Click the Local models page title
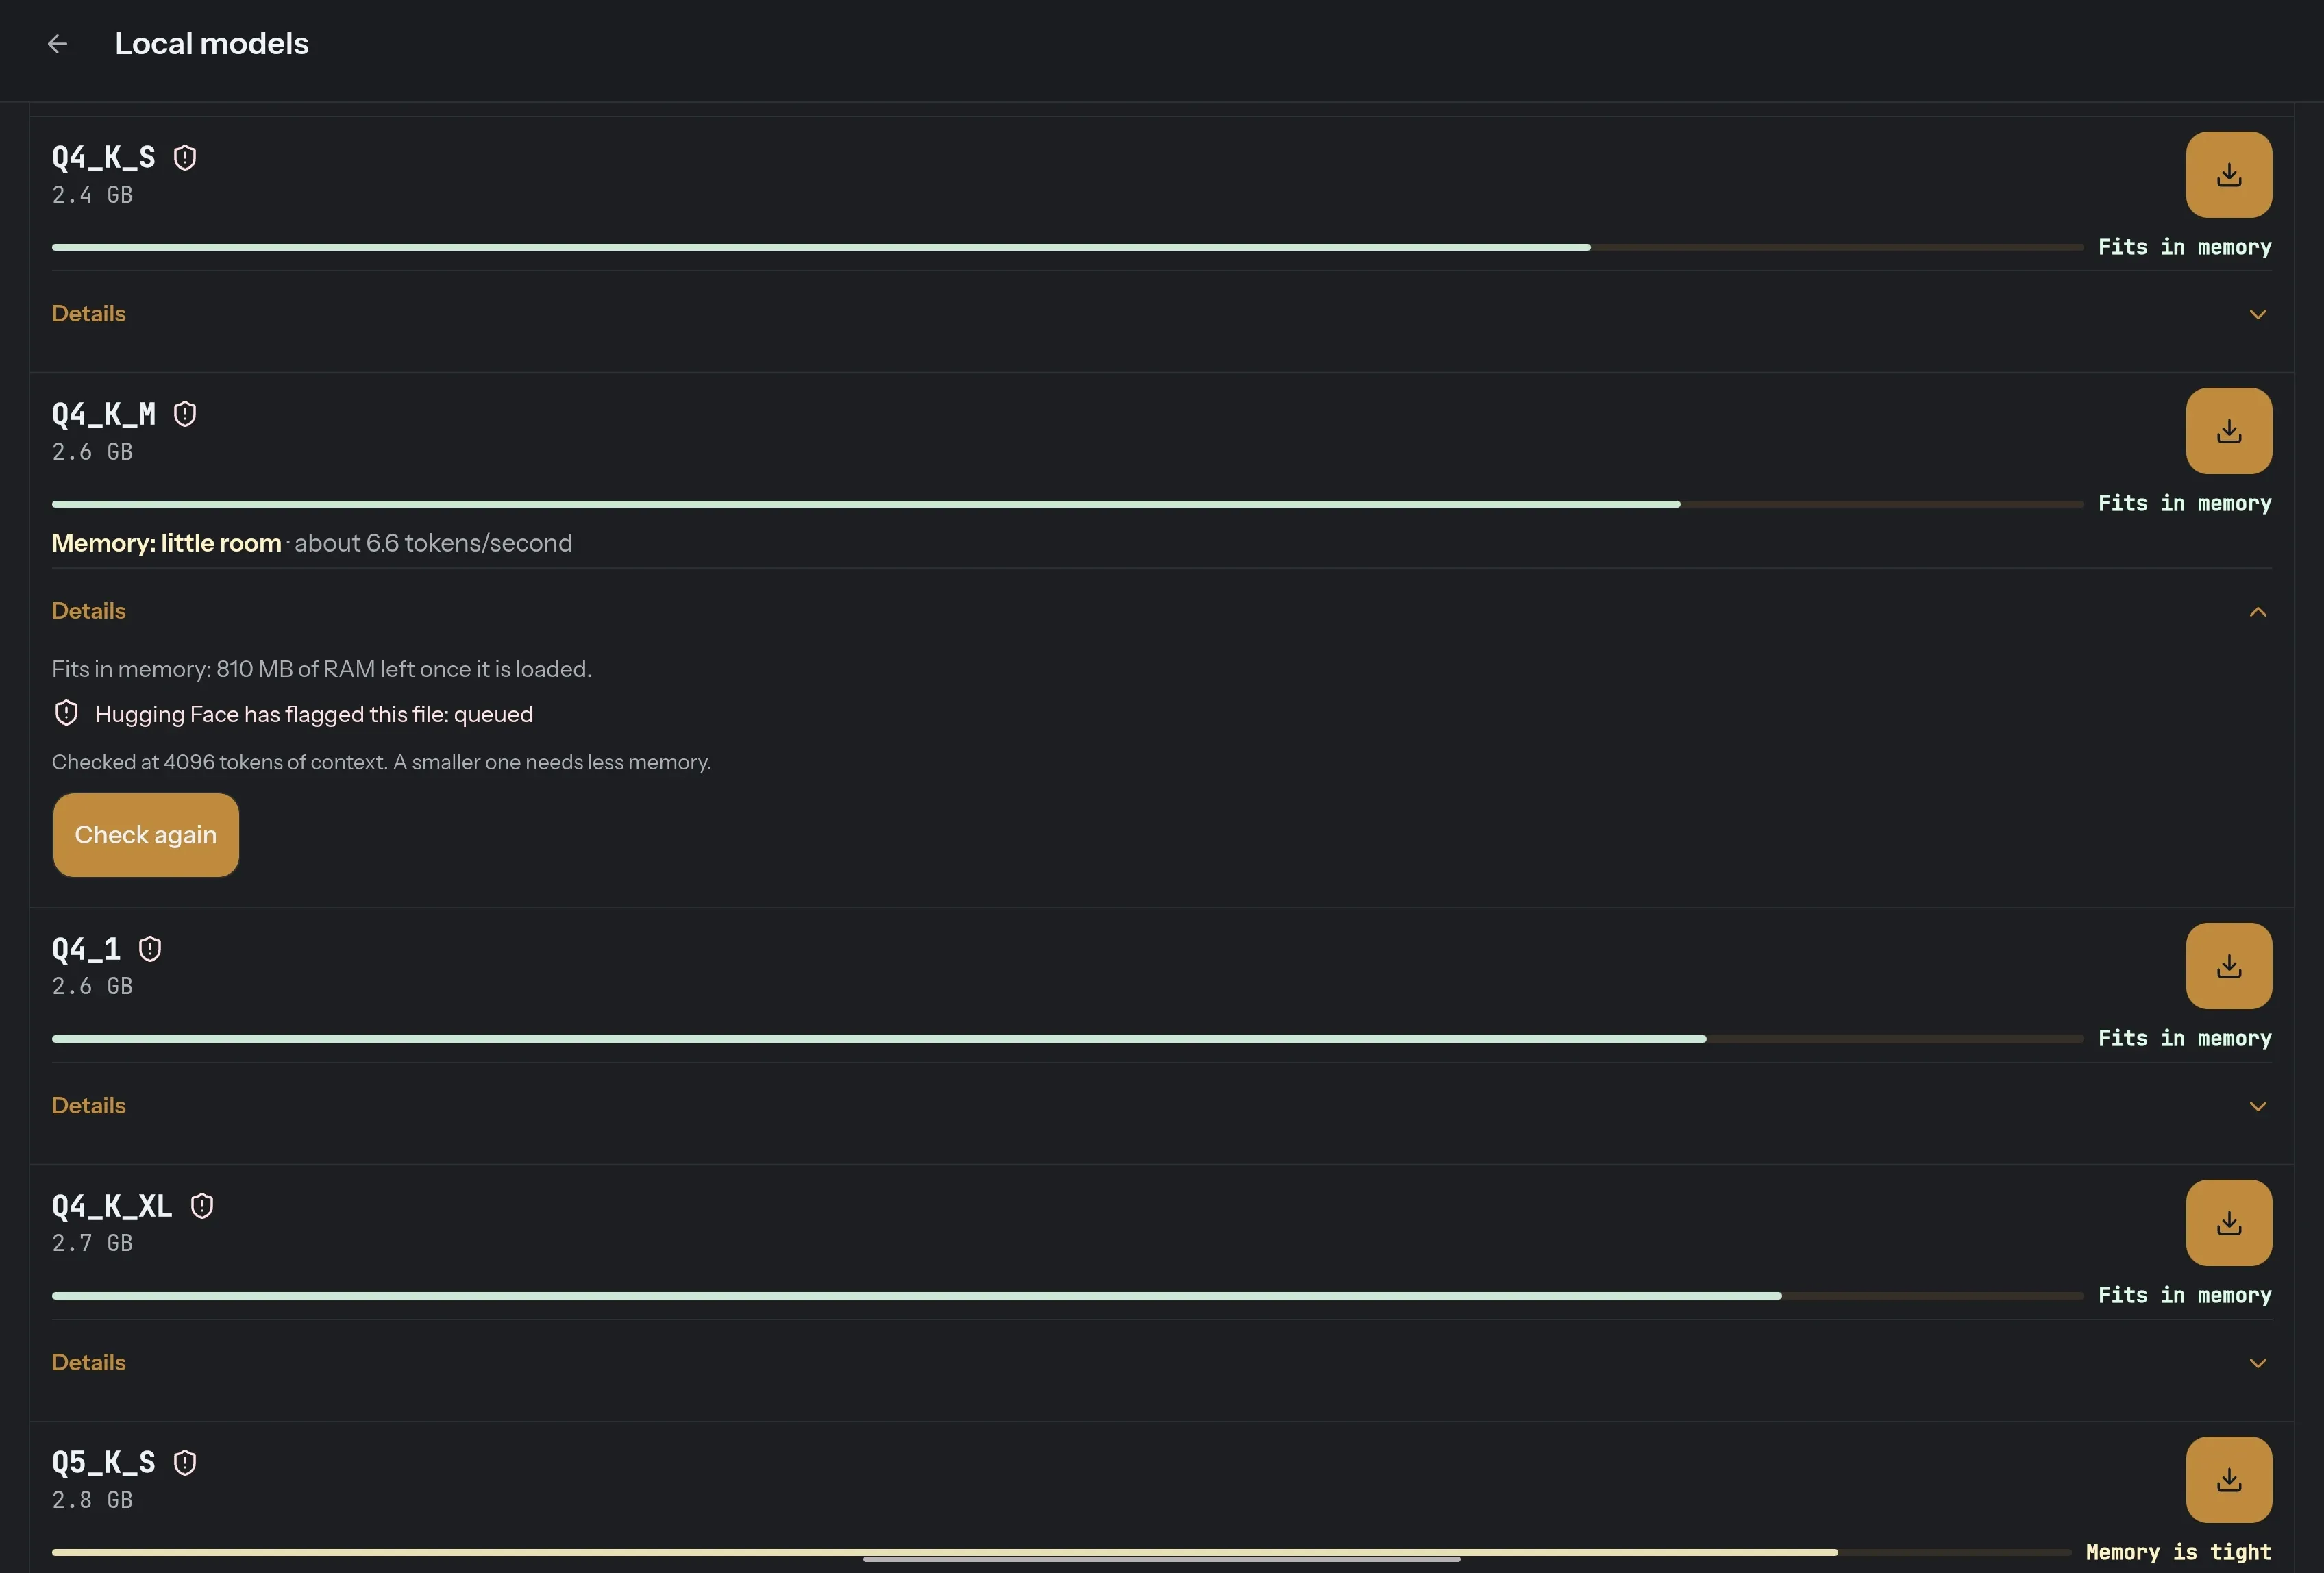2324x1573 pixels. click(212, 43)
